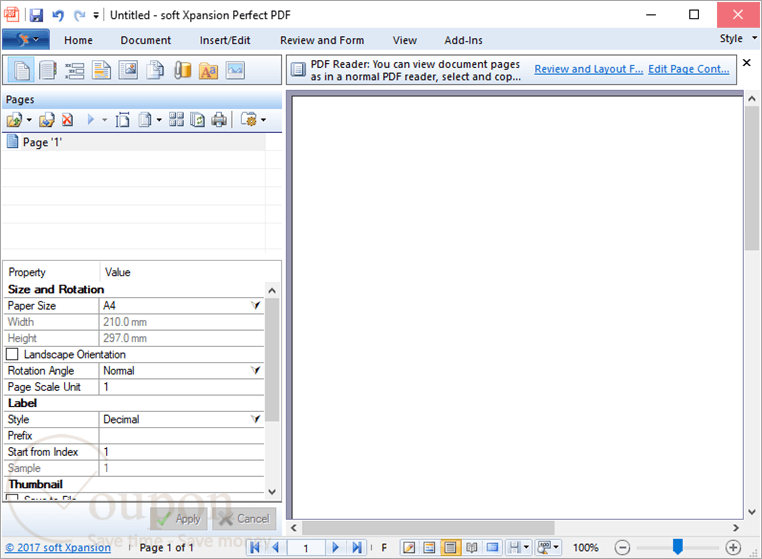Click the extract pages to folder icon
Image resolution: width=762 pixels, height=559 pixels.
point(47,120)
